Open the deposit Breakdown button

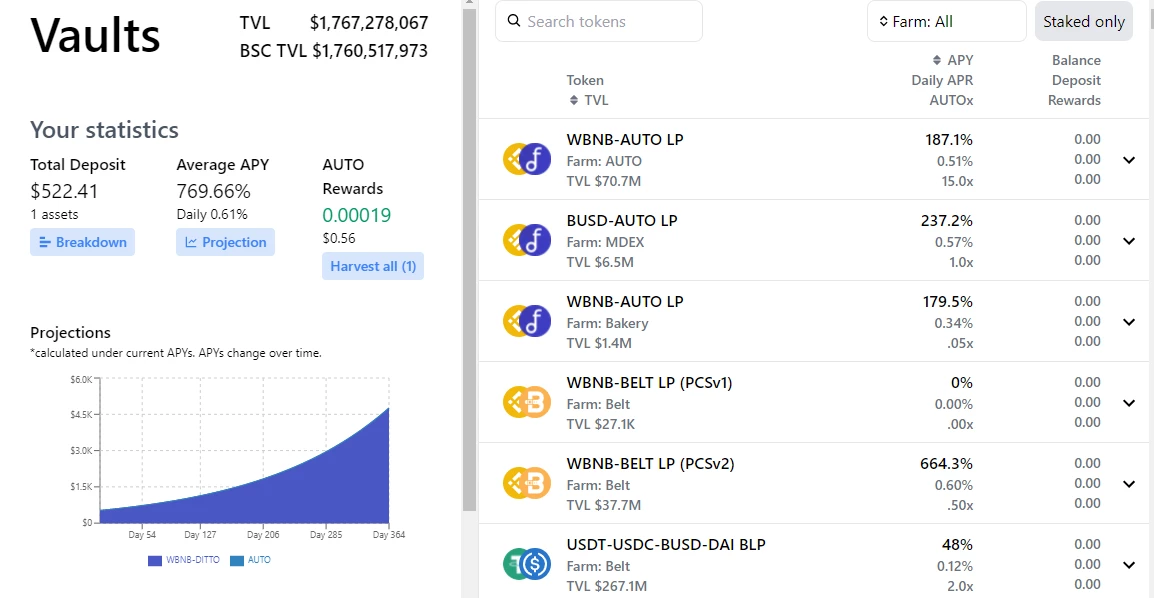tap(82, 242)
